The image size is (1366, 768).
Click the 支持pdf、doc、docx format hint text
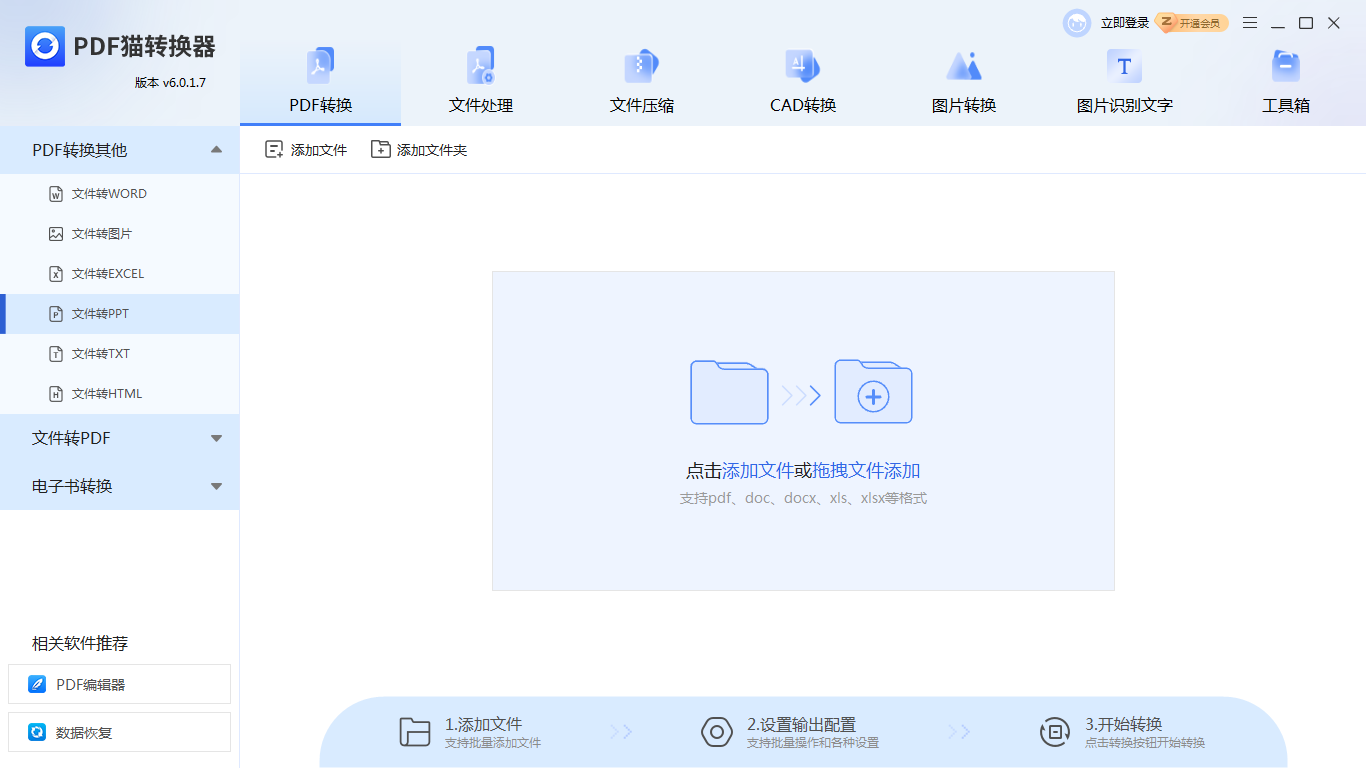point(803,498)
